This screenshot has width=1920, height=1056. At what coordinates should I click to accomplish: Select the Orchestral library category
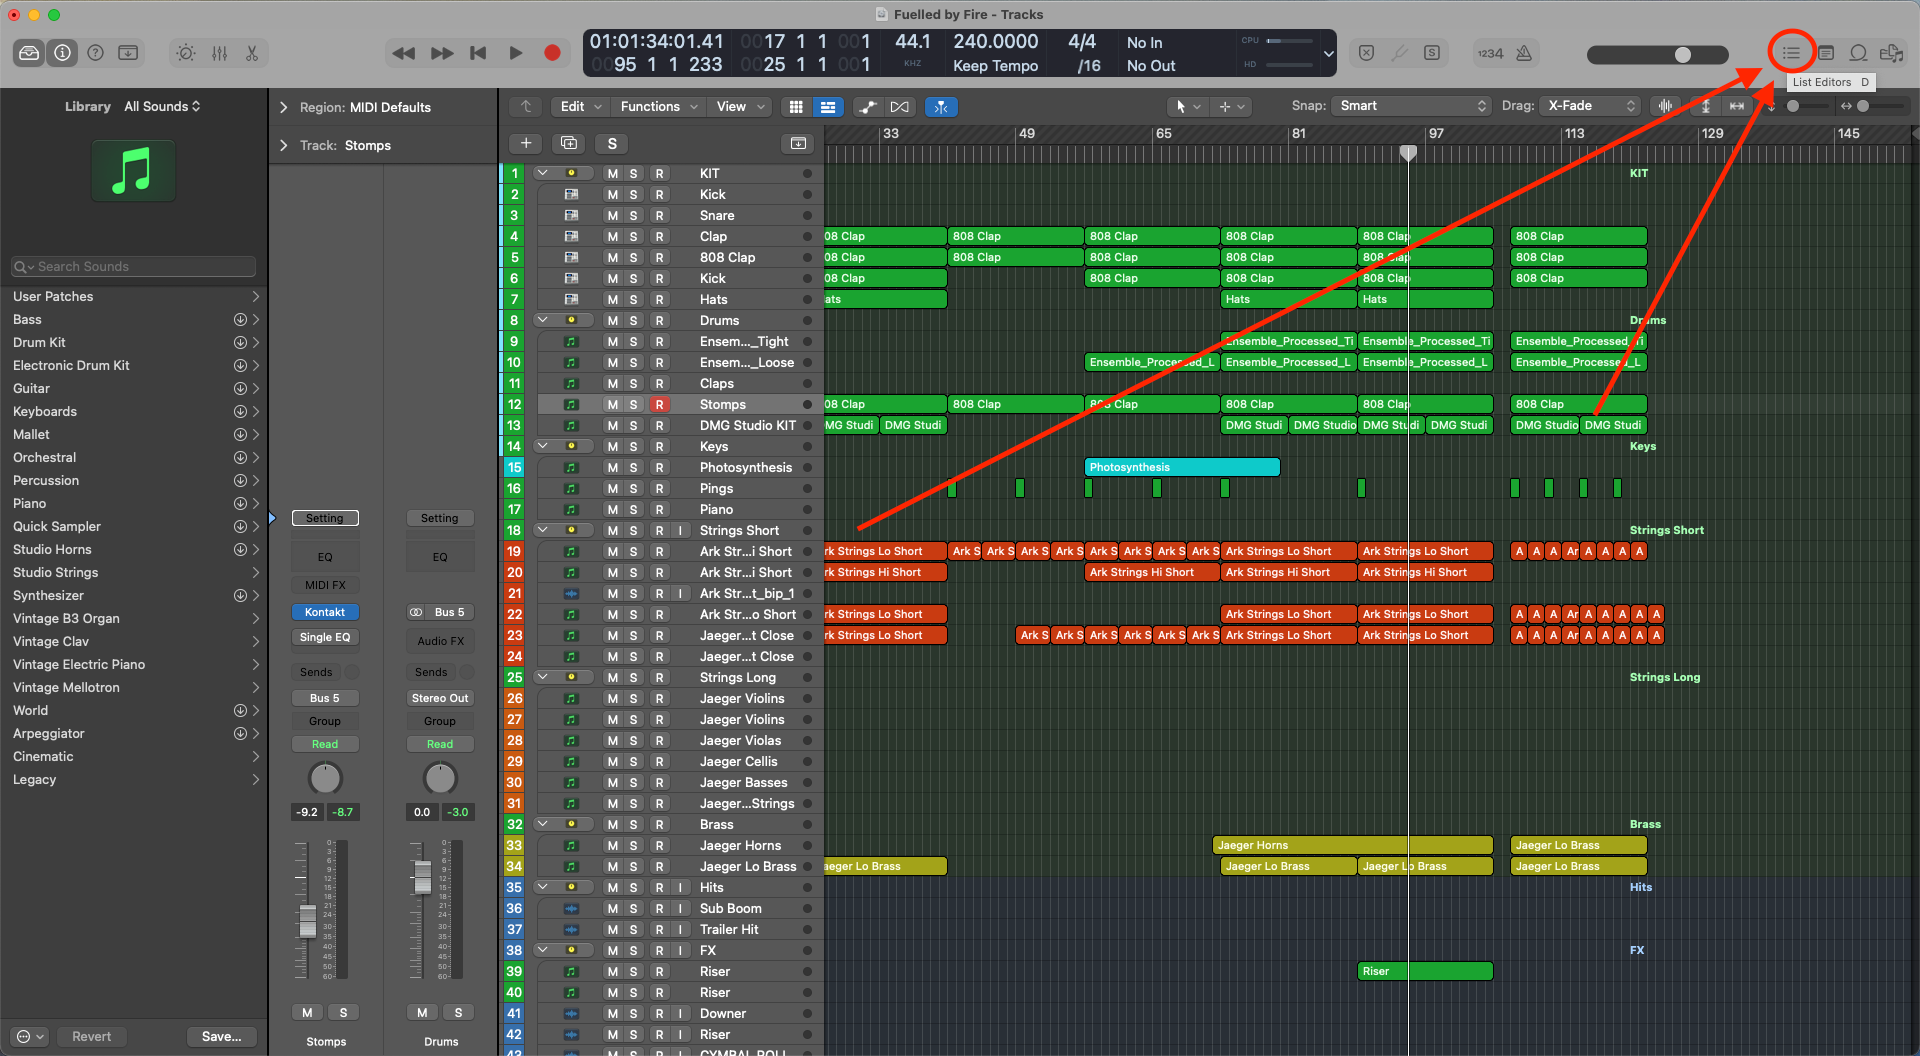tap(134, 457)
